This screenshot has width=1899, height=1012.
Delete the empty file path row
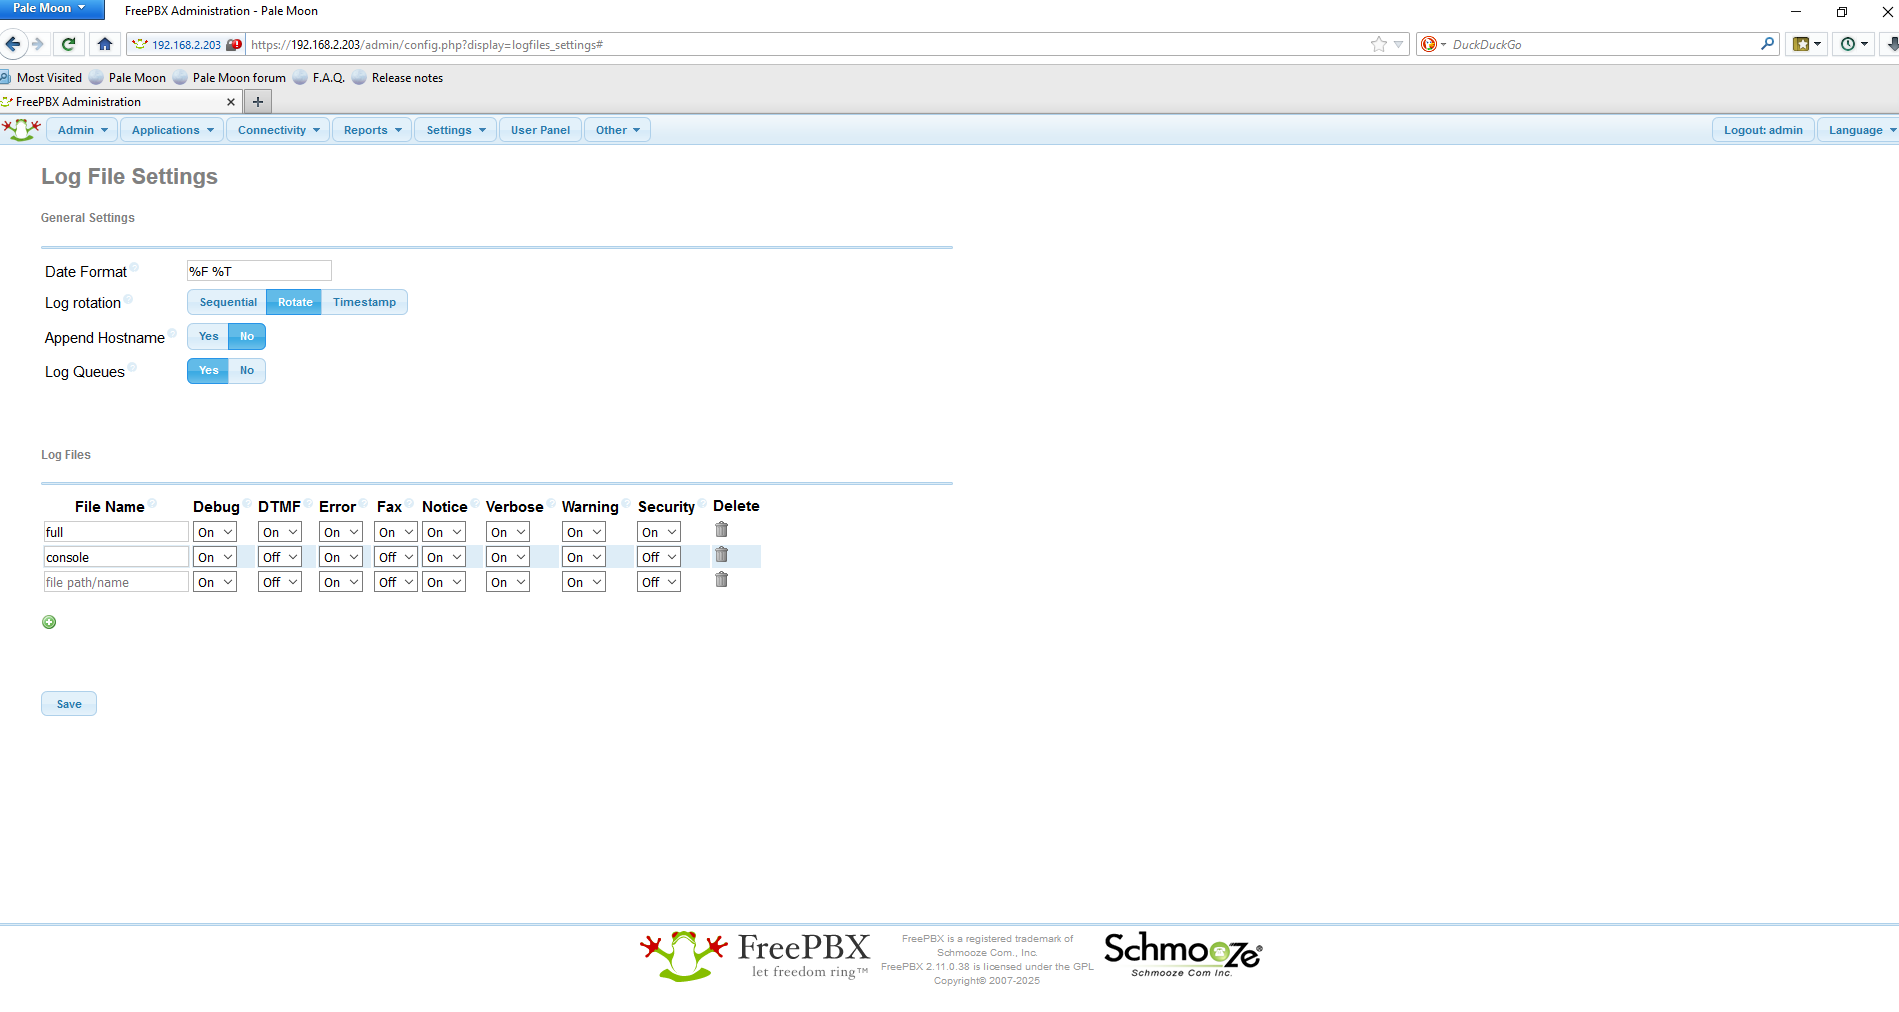(x=722, y=580)
